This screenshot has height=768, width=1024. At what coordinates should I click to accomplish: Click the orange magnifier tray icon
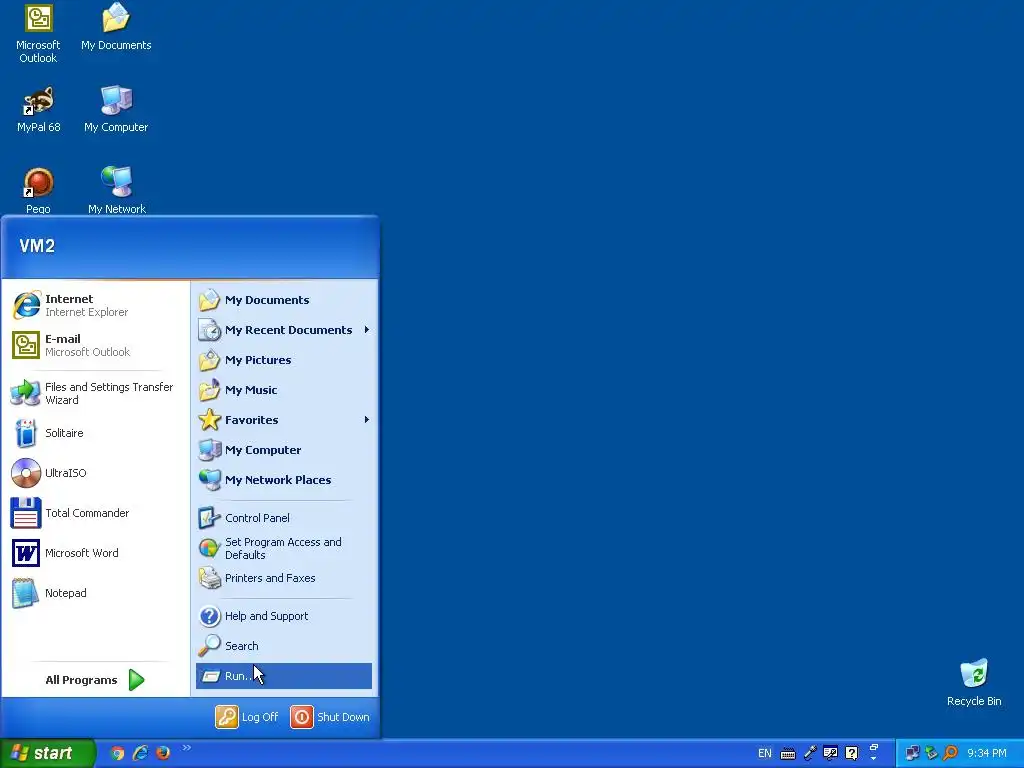click(x=951, y=754)
